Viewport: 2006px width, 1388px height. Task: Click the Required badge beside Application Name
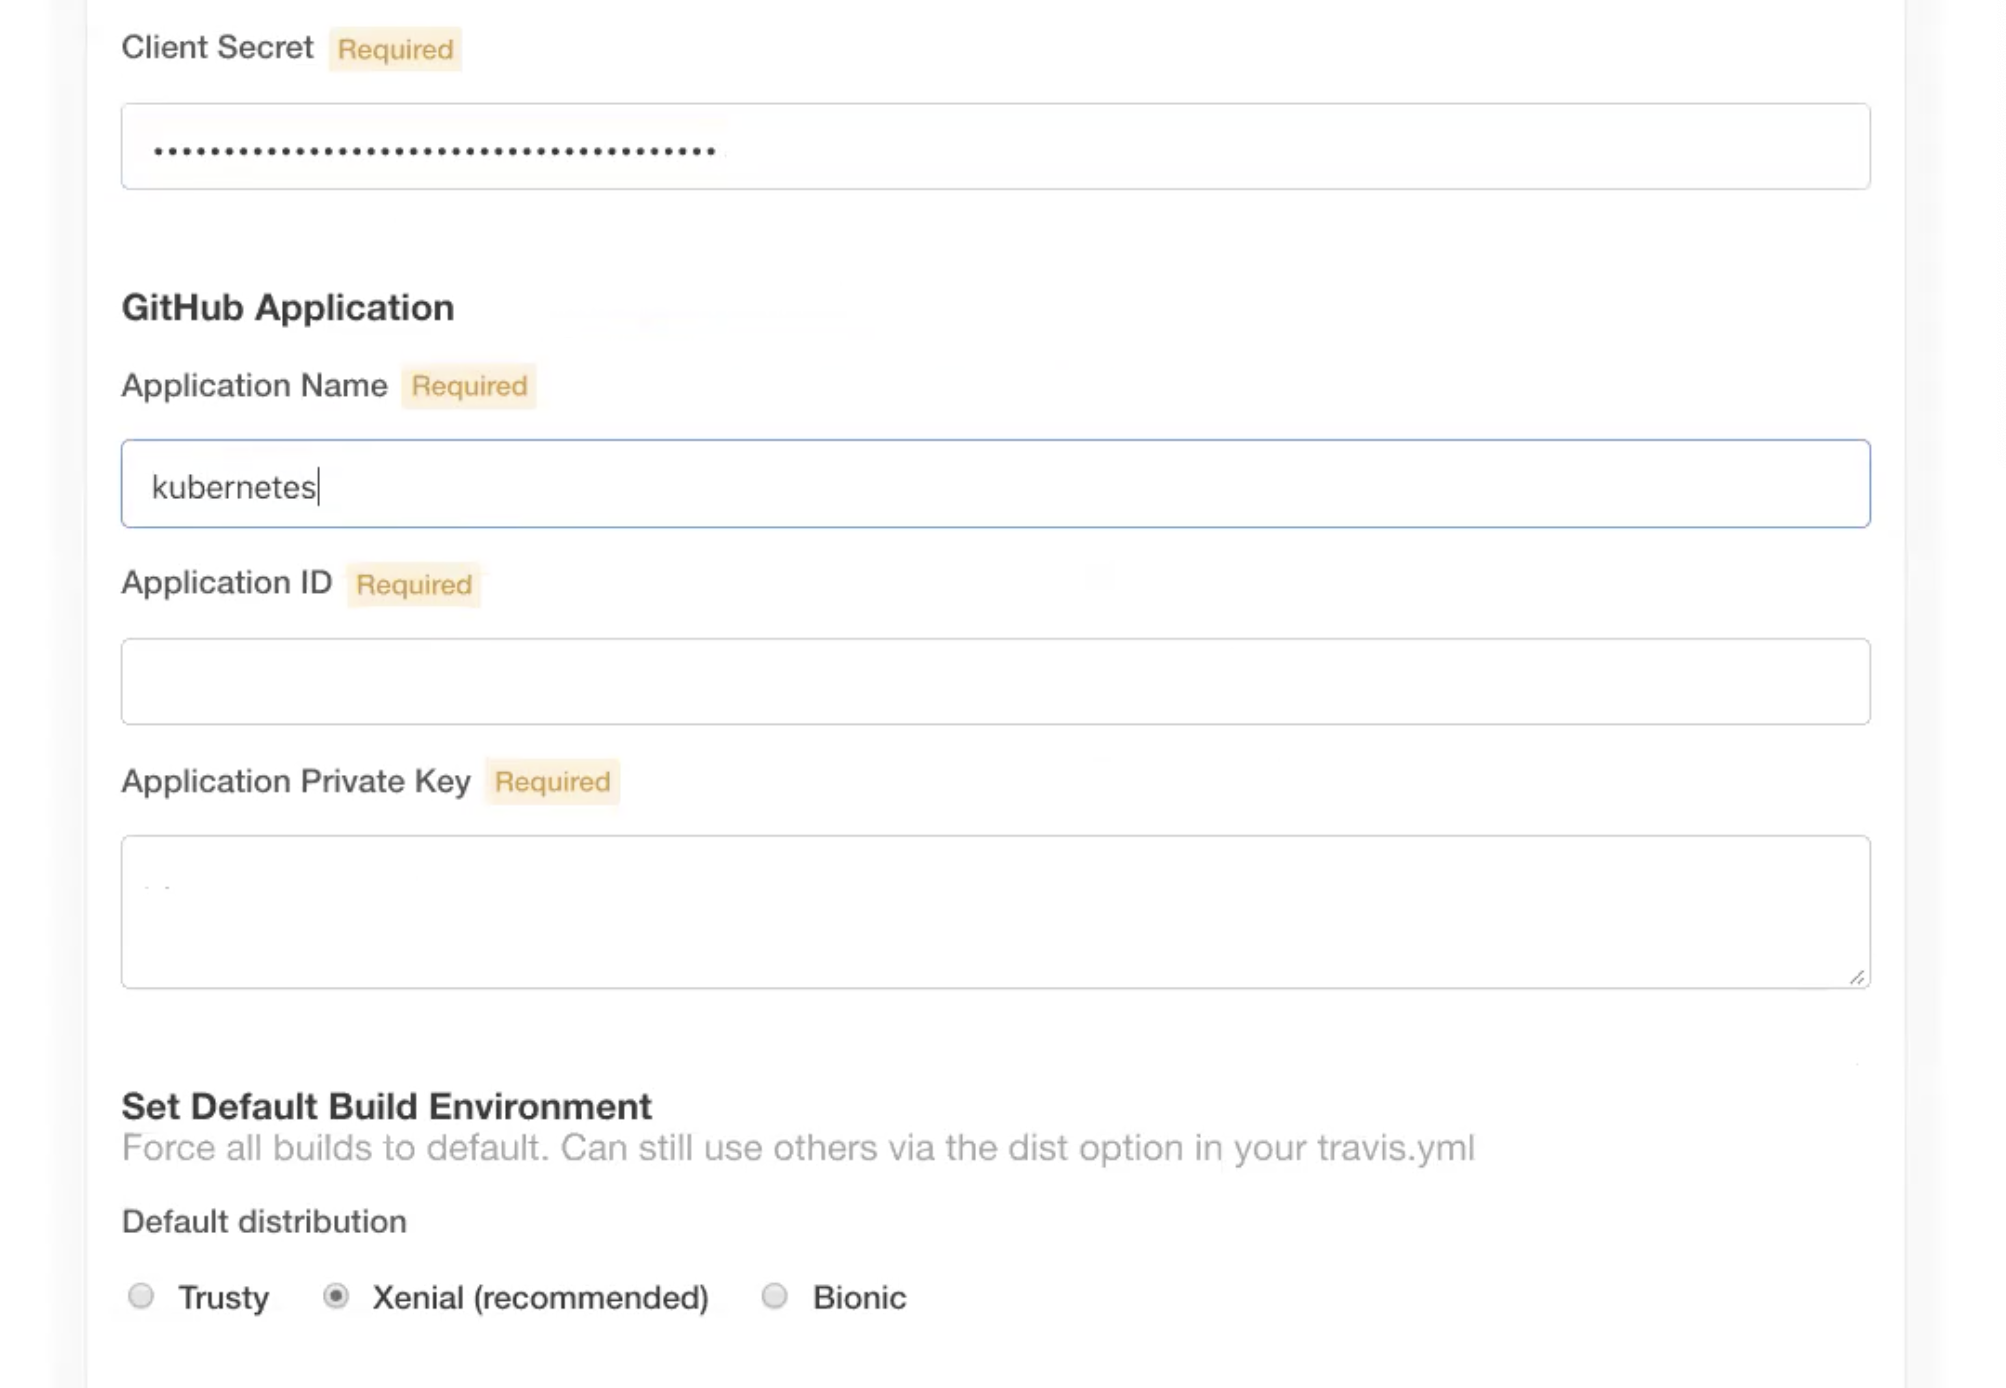click(469, 386)
